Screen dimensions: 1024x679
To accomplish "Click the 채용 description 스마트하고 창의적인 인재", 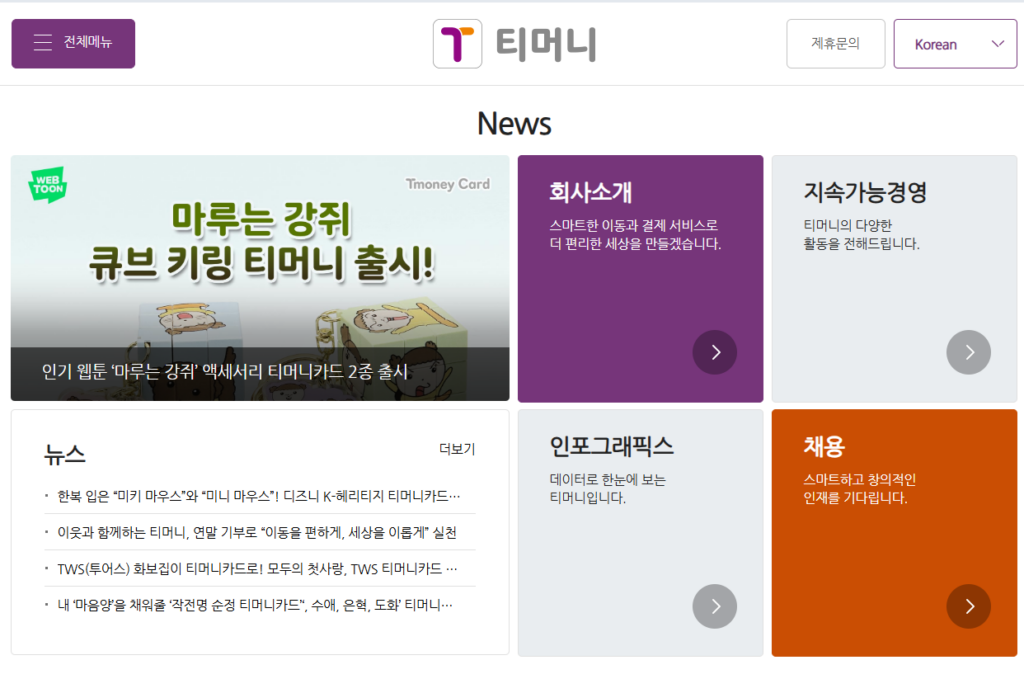I will click(859, 488).
